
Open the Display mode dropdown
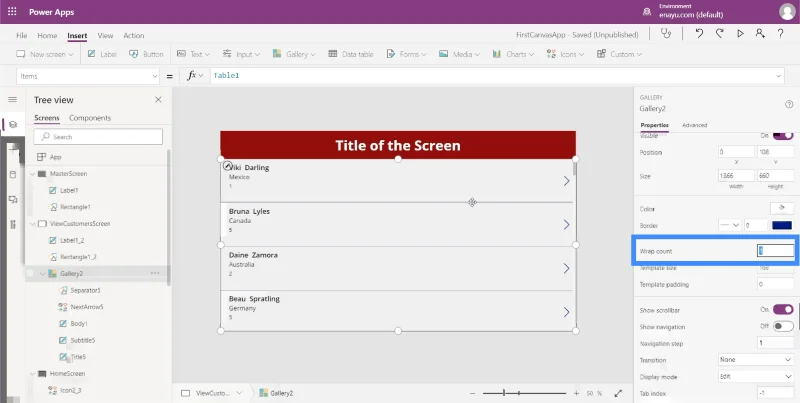[x=756, y=376]
